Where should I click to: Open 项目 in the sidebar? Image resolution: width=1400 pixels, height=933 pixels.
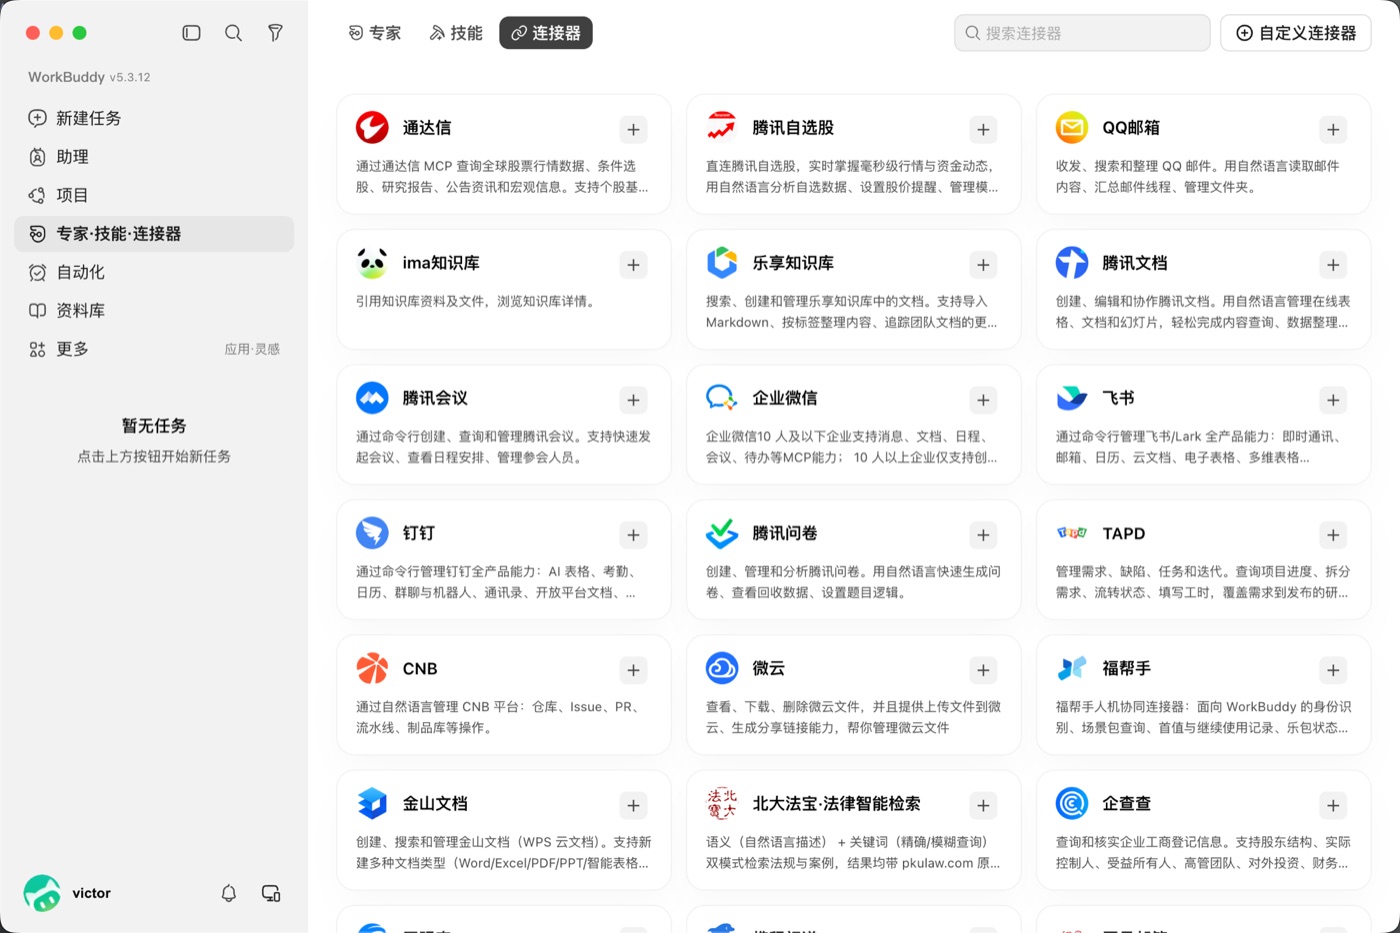[154, 195]
